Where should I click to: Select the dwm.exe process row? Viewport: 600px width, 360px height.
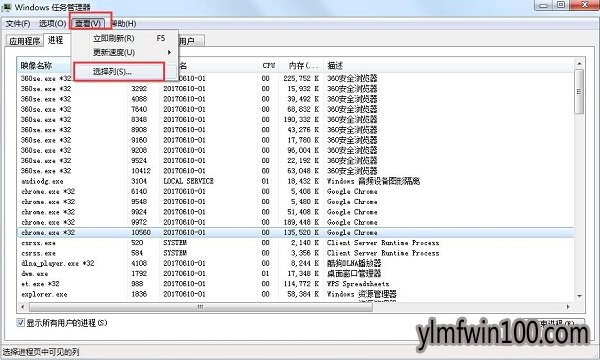pyautogui.click(x=295, y=274)
